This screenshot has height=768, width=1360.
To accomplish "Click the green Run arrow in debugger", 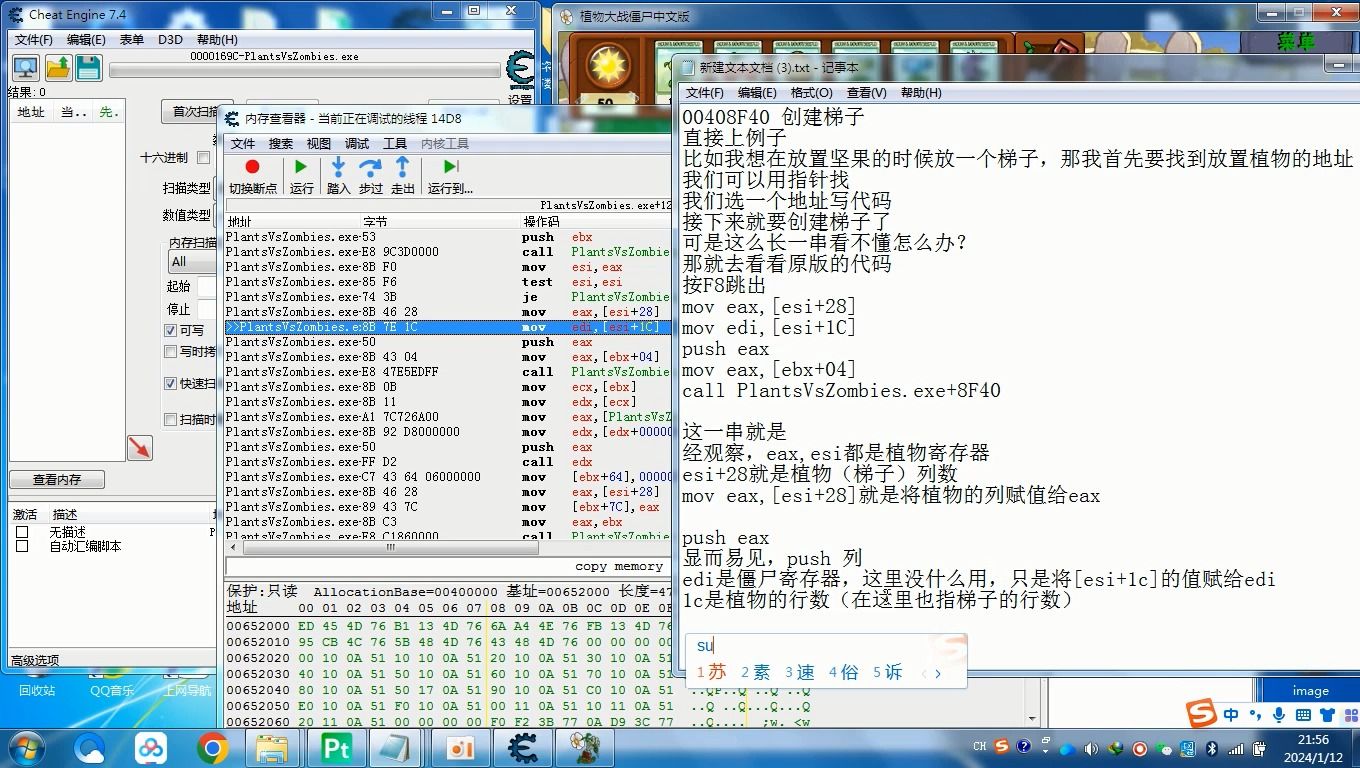I will [301, 167].
